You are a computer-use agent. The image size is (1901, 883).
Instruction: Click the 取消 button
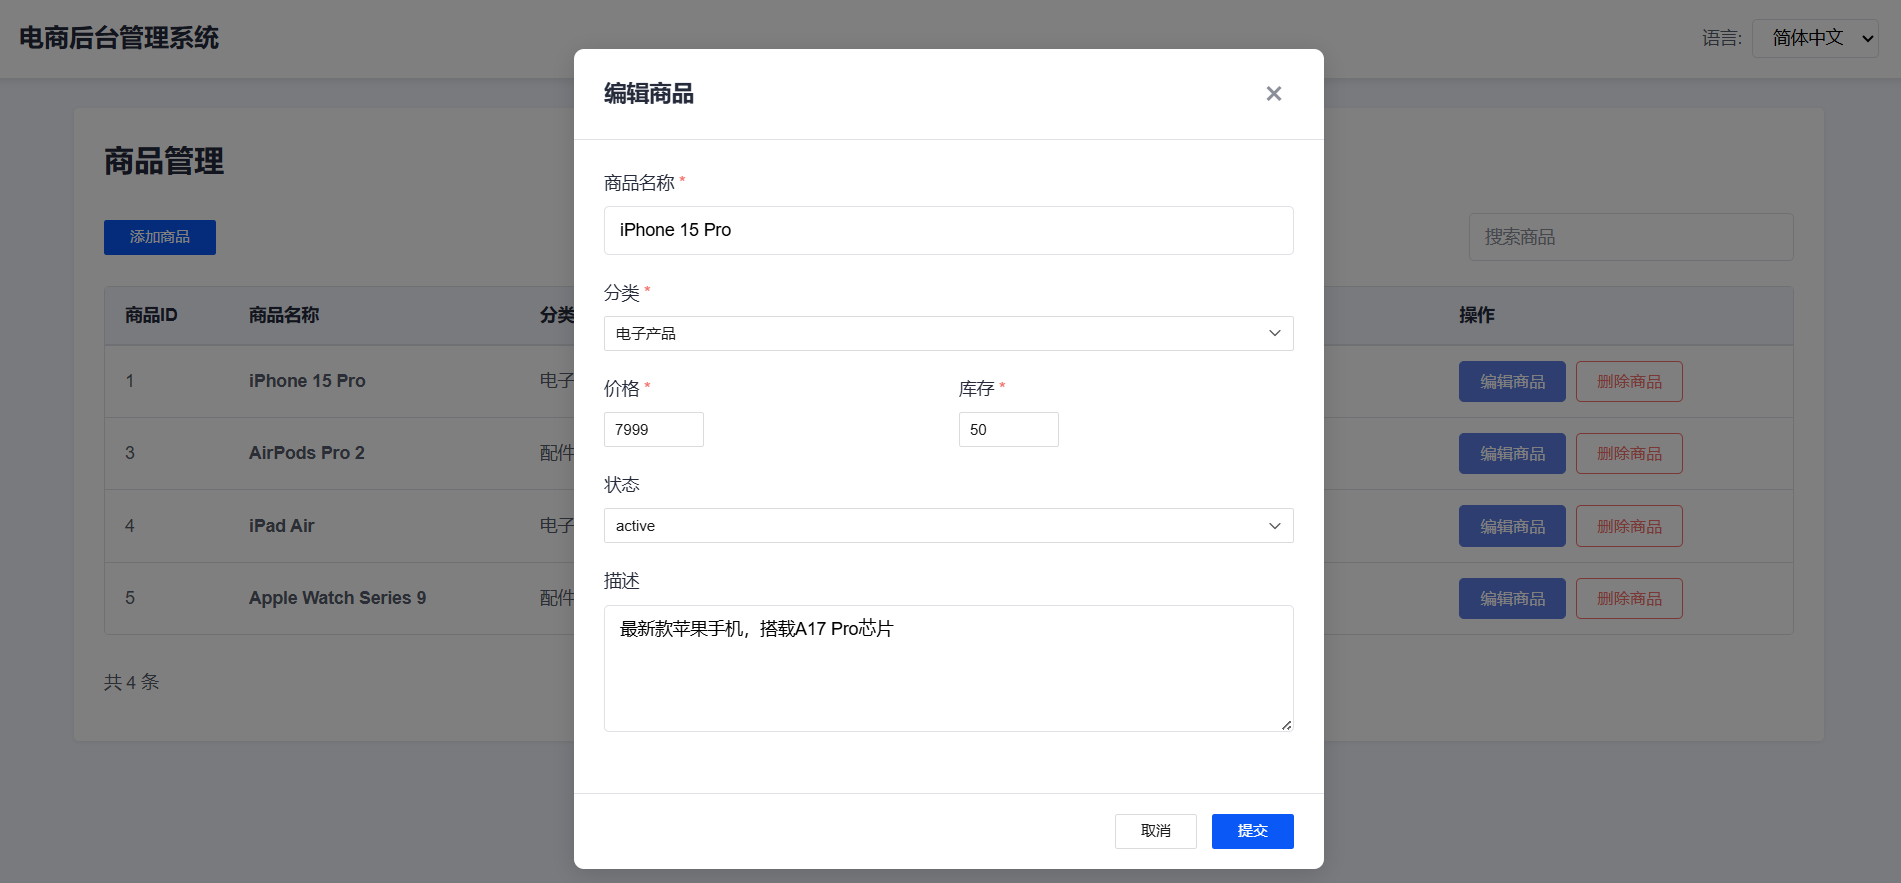(1155, 831)
